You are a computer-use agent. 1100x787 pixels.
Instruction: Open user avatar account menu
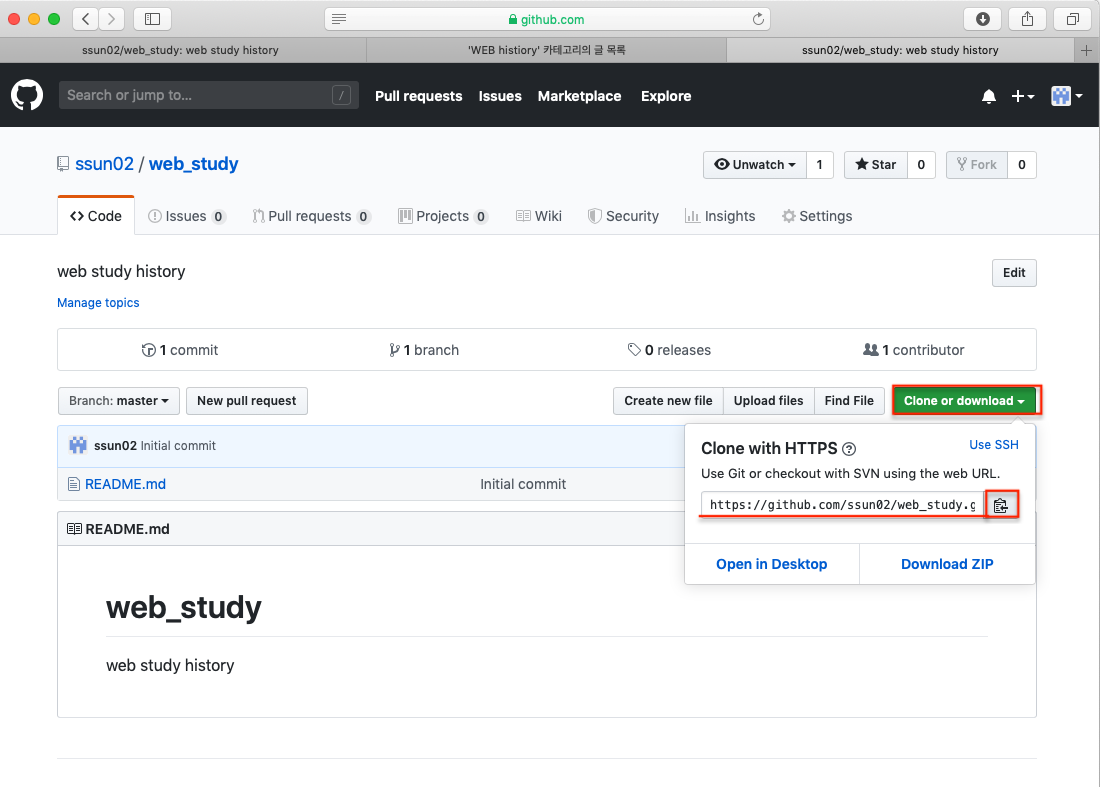tap(1066, 96)
